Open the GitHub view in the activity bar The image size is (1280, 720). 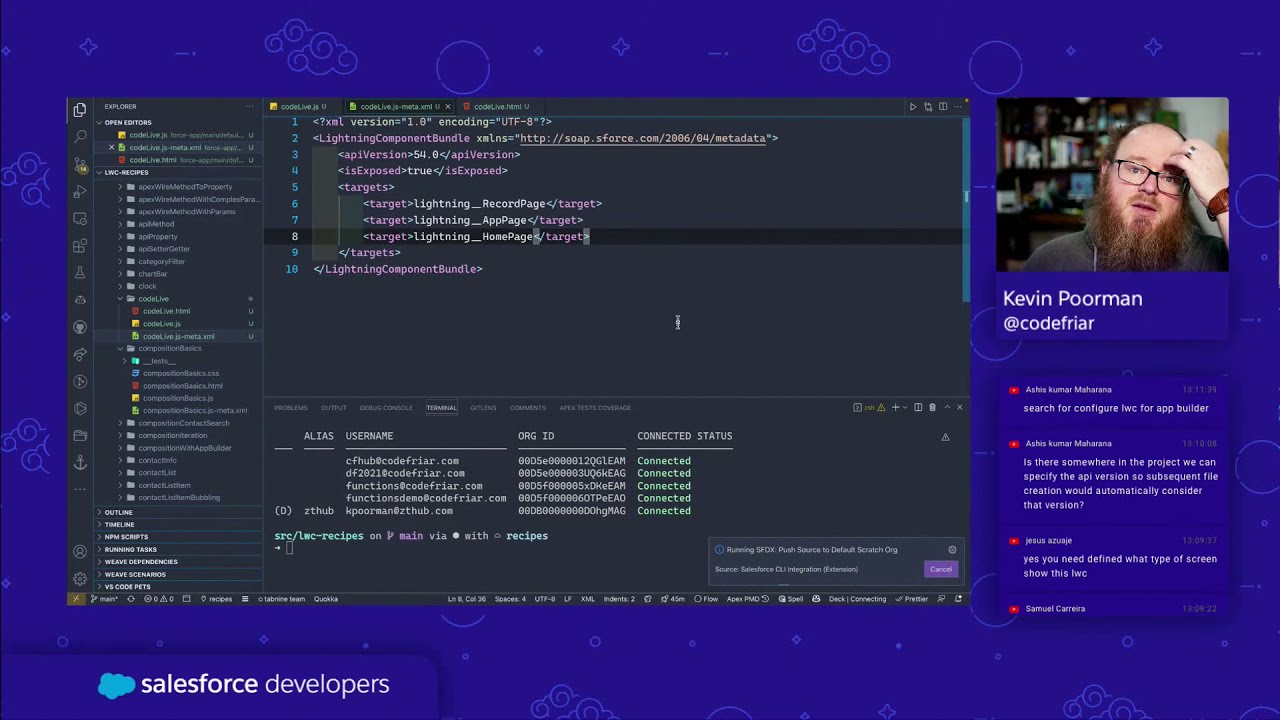[x=80, y=327]
